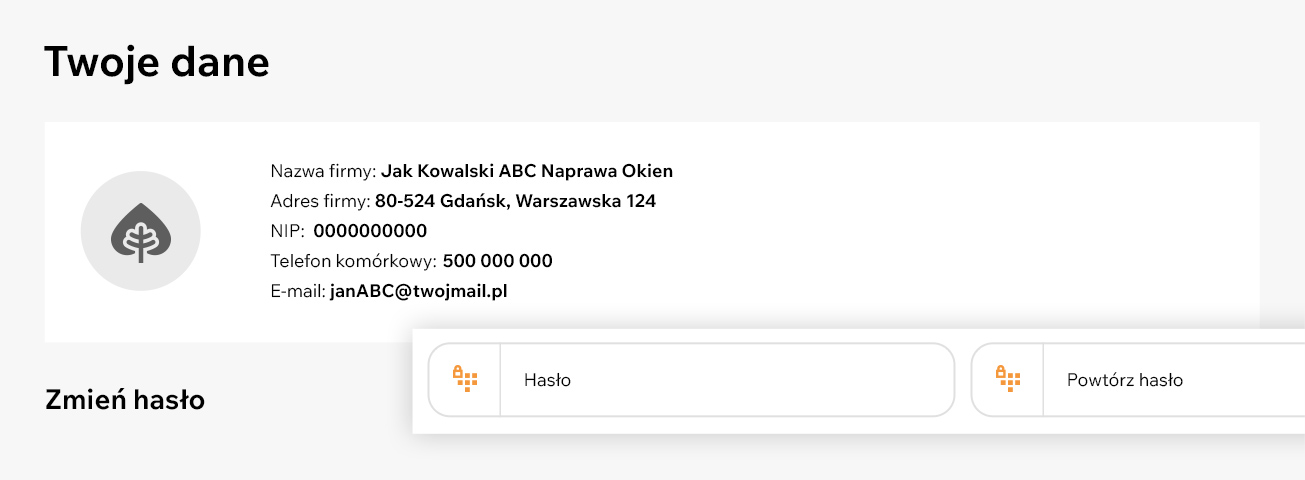Click the NIP number 0000000000
1305x480 pixels.
[x=370, y=231]
